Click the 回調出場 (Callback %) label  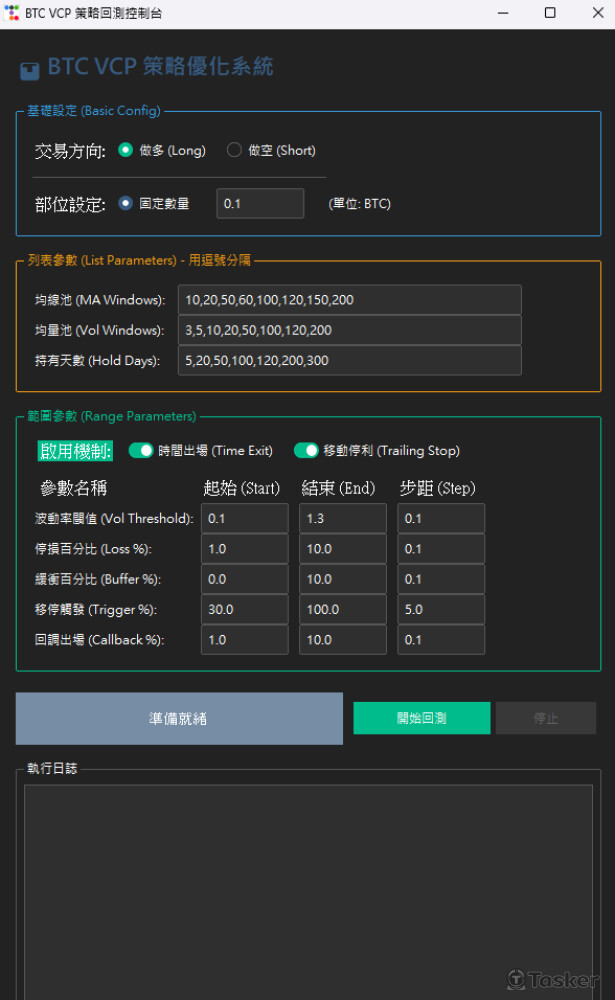pos(100,640)
